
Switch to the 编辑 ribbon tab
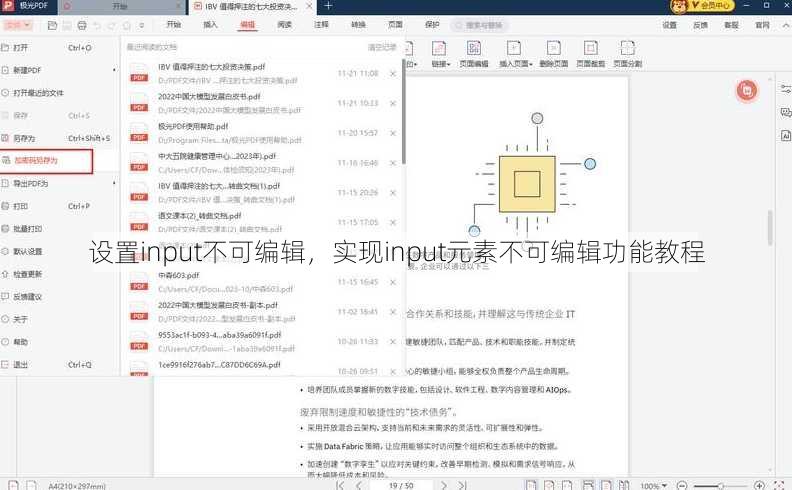point(248,25)
